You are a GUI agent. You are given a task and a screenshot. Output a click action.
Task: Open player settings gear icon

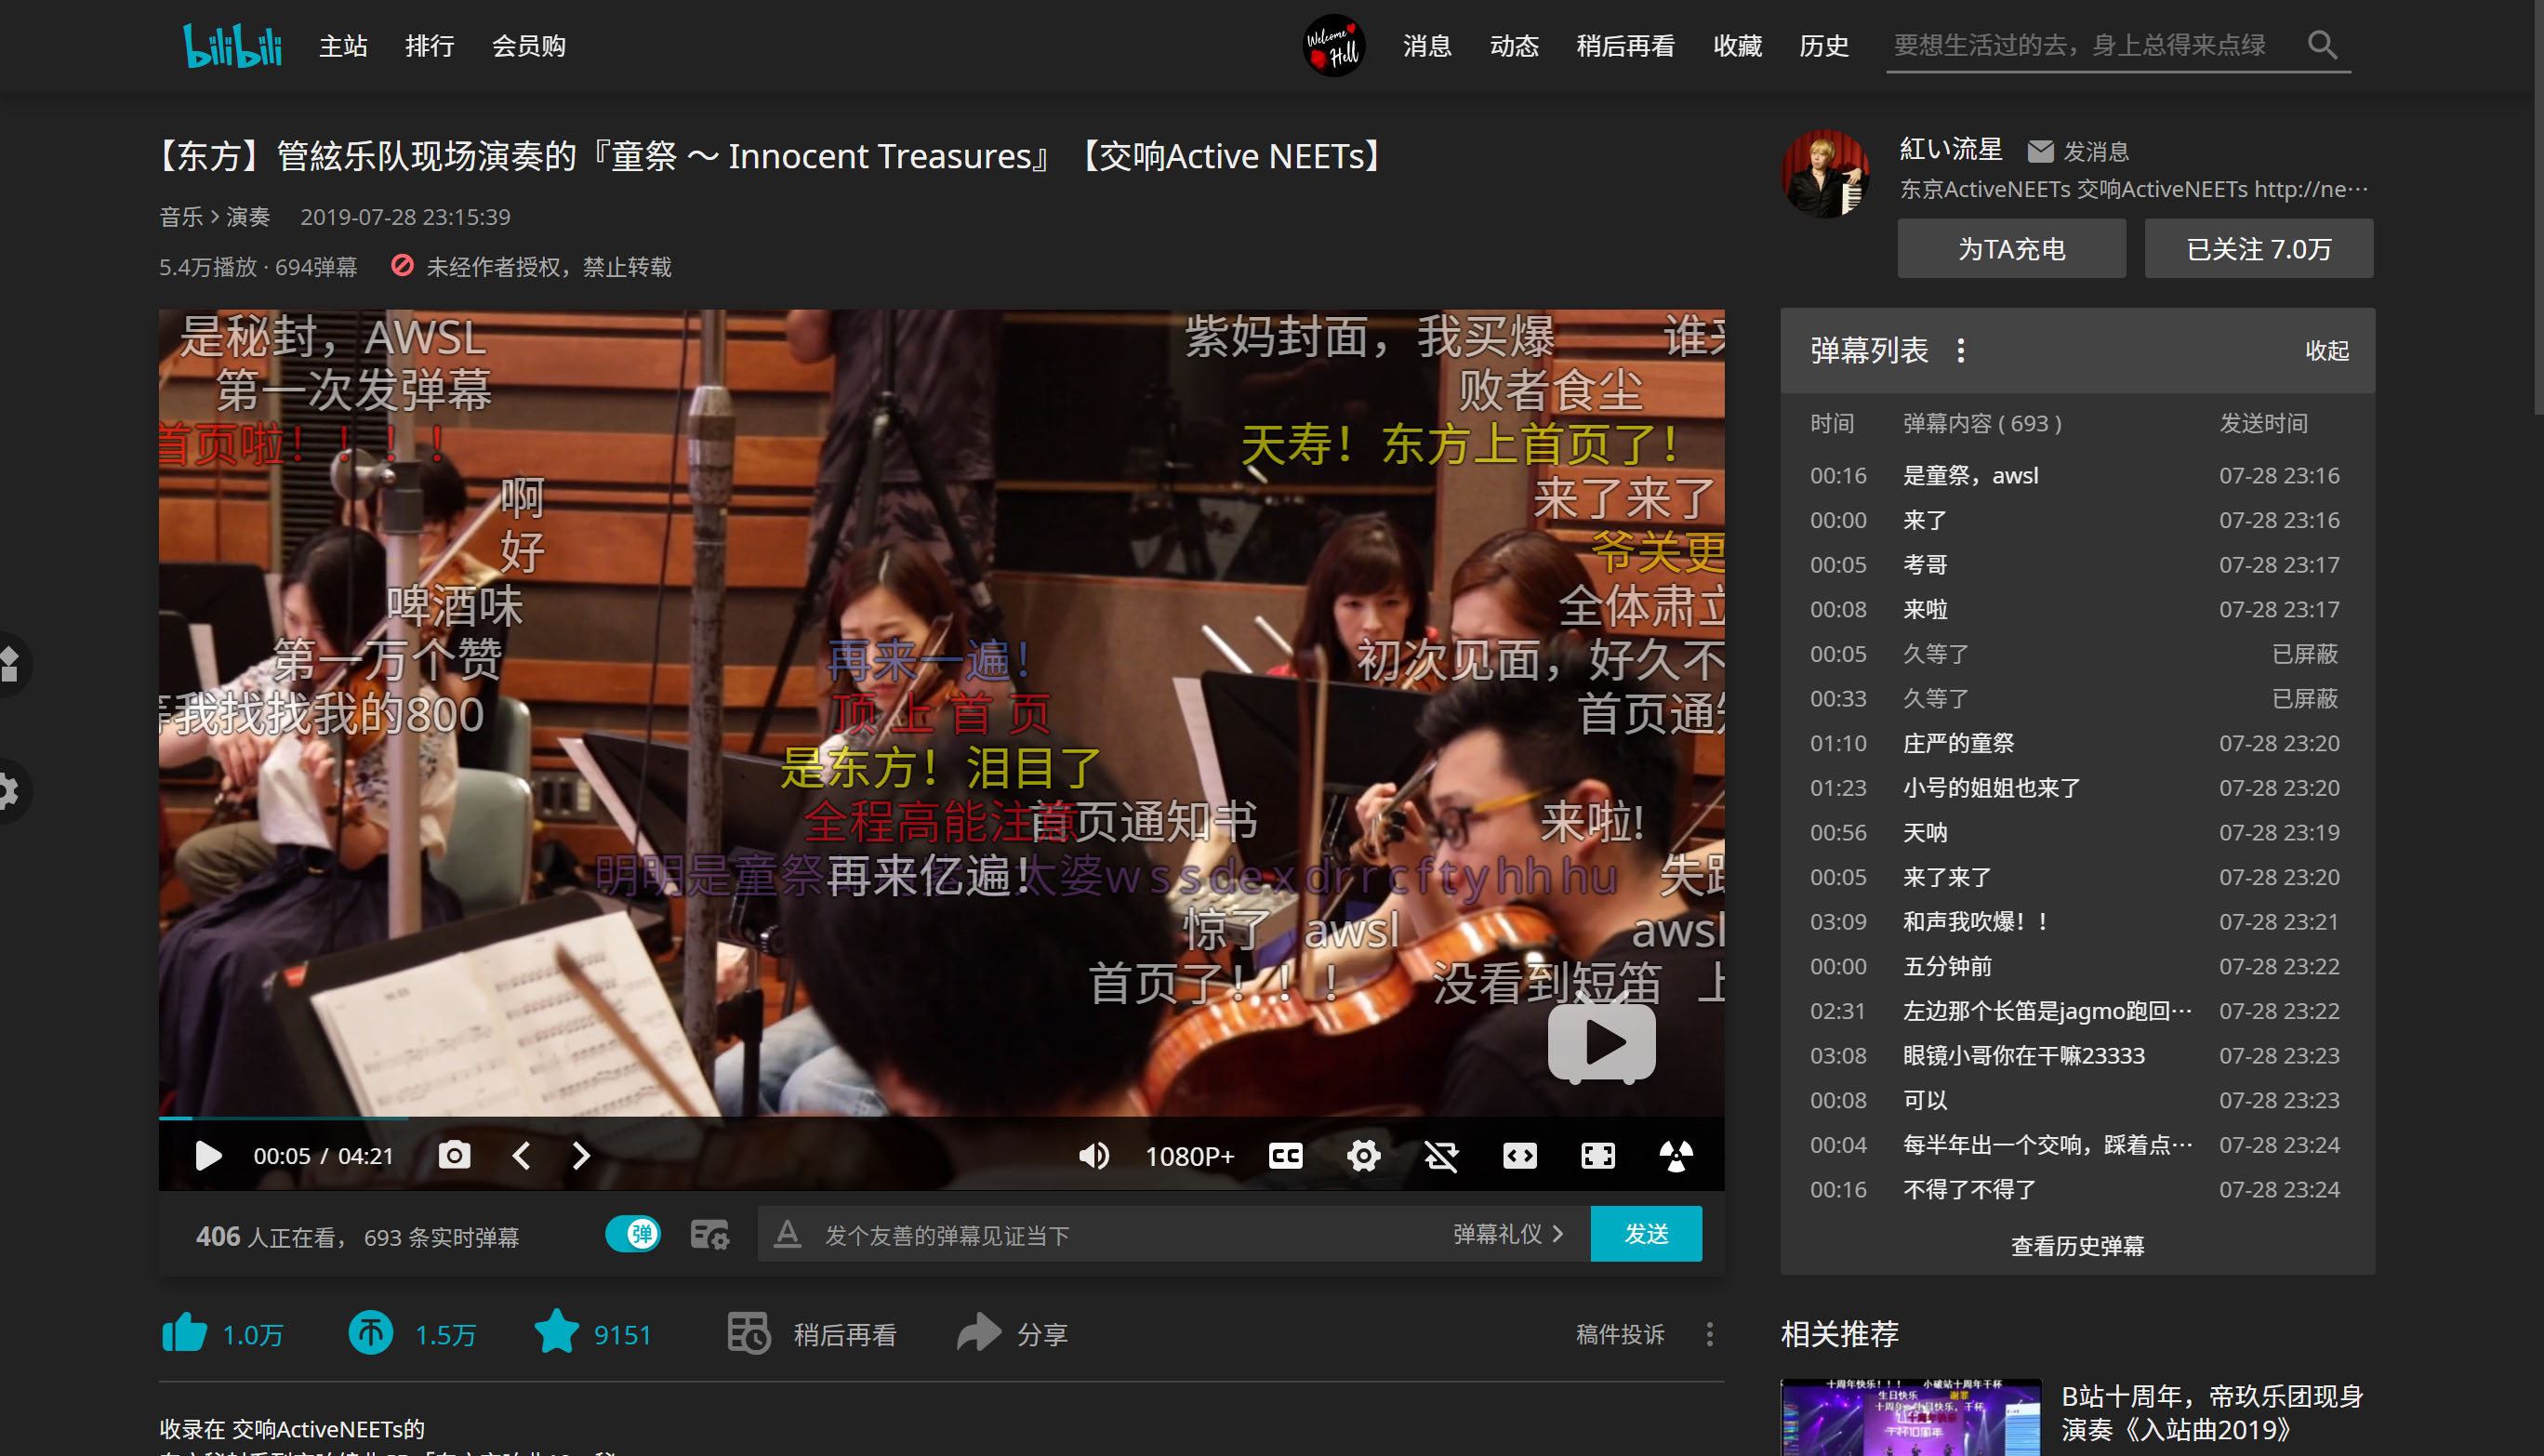point(1363,1156)
